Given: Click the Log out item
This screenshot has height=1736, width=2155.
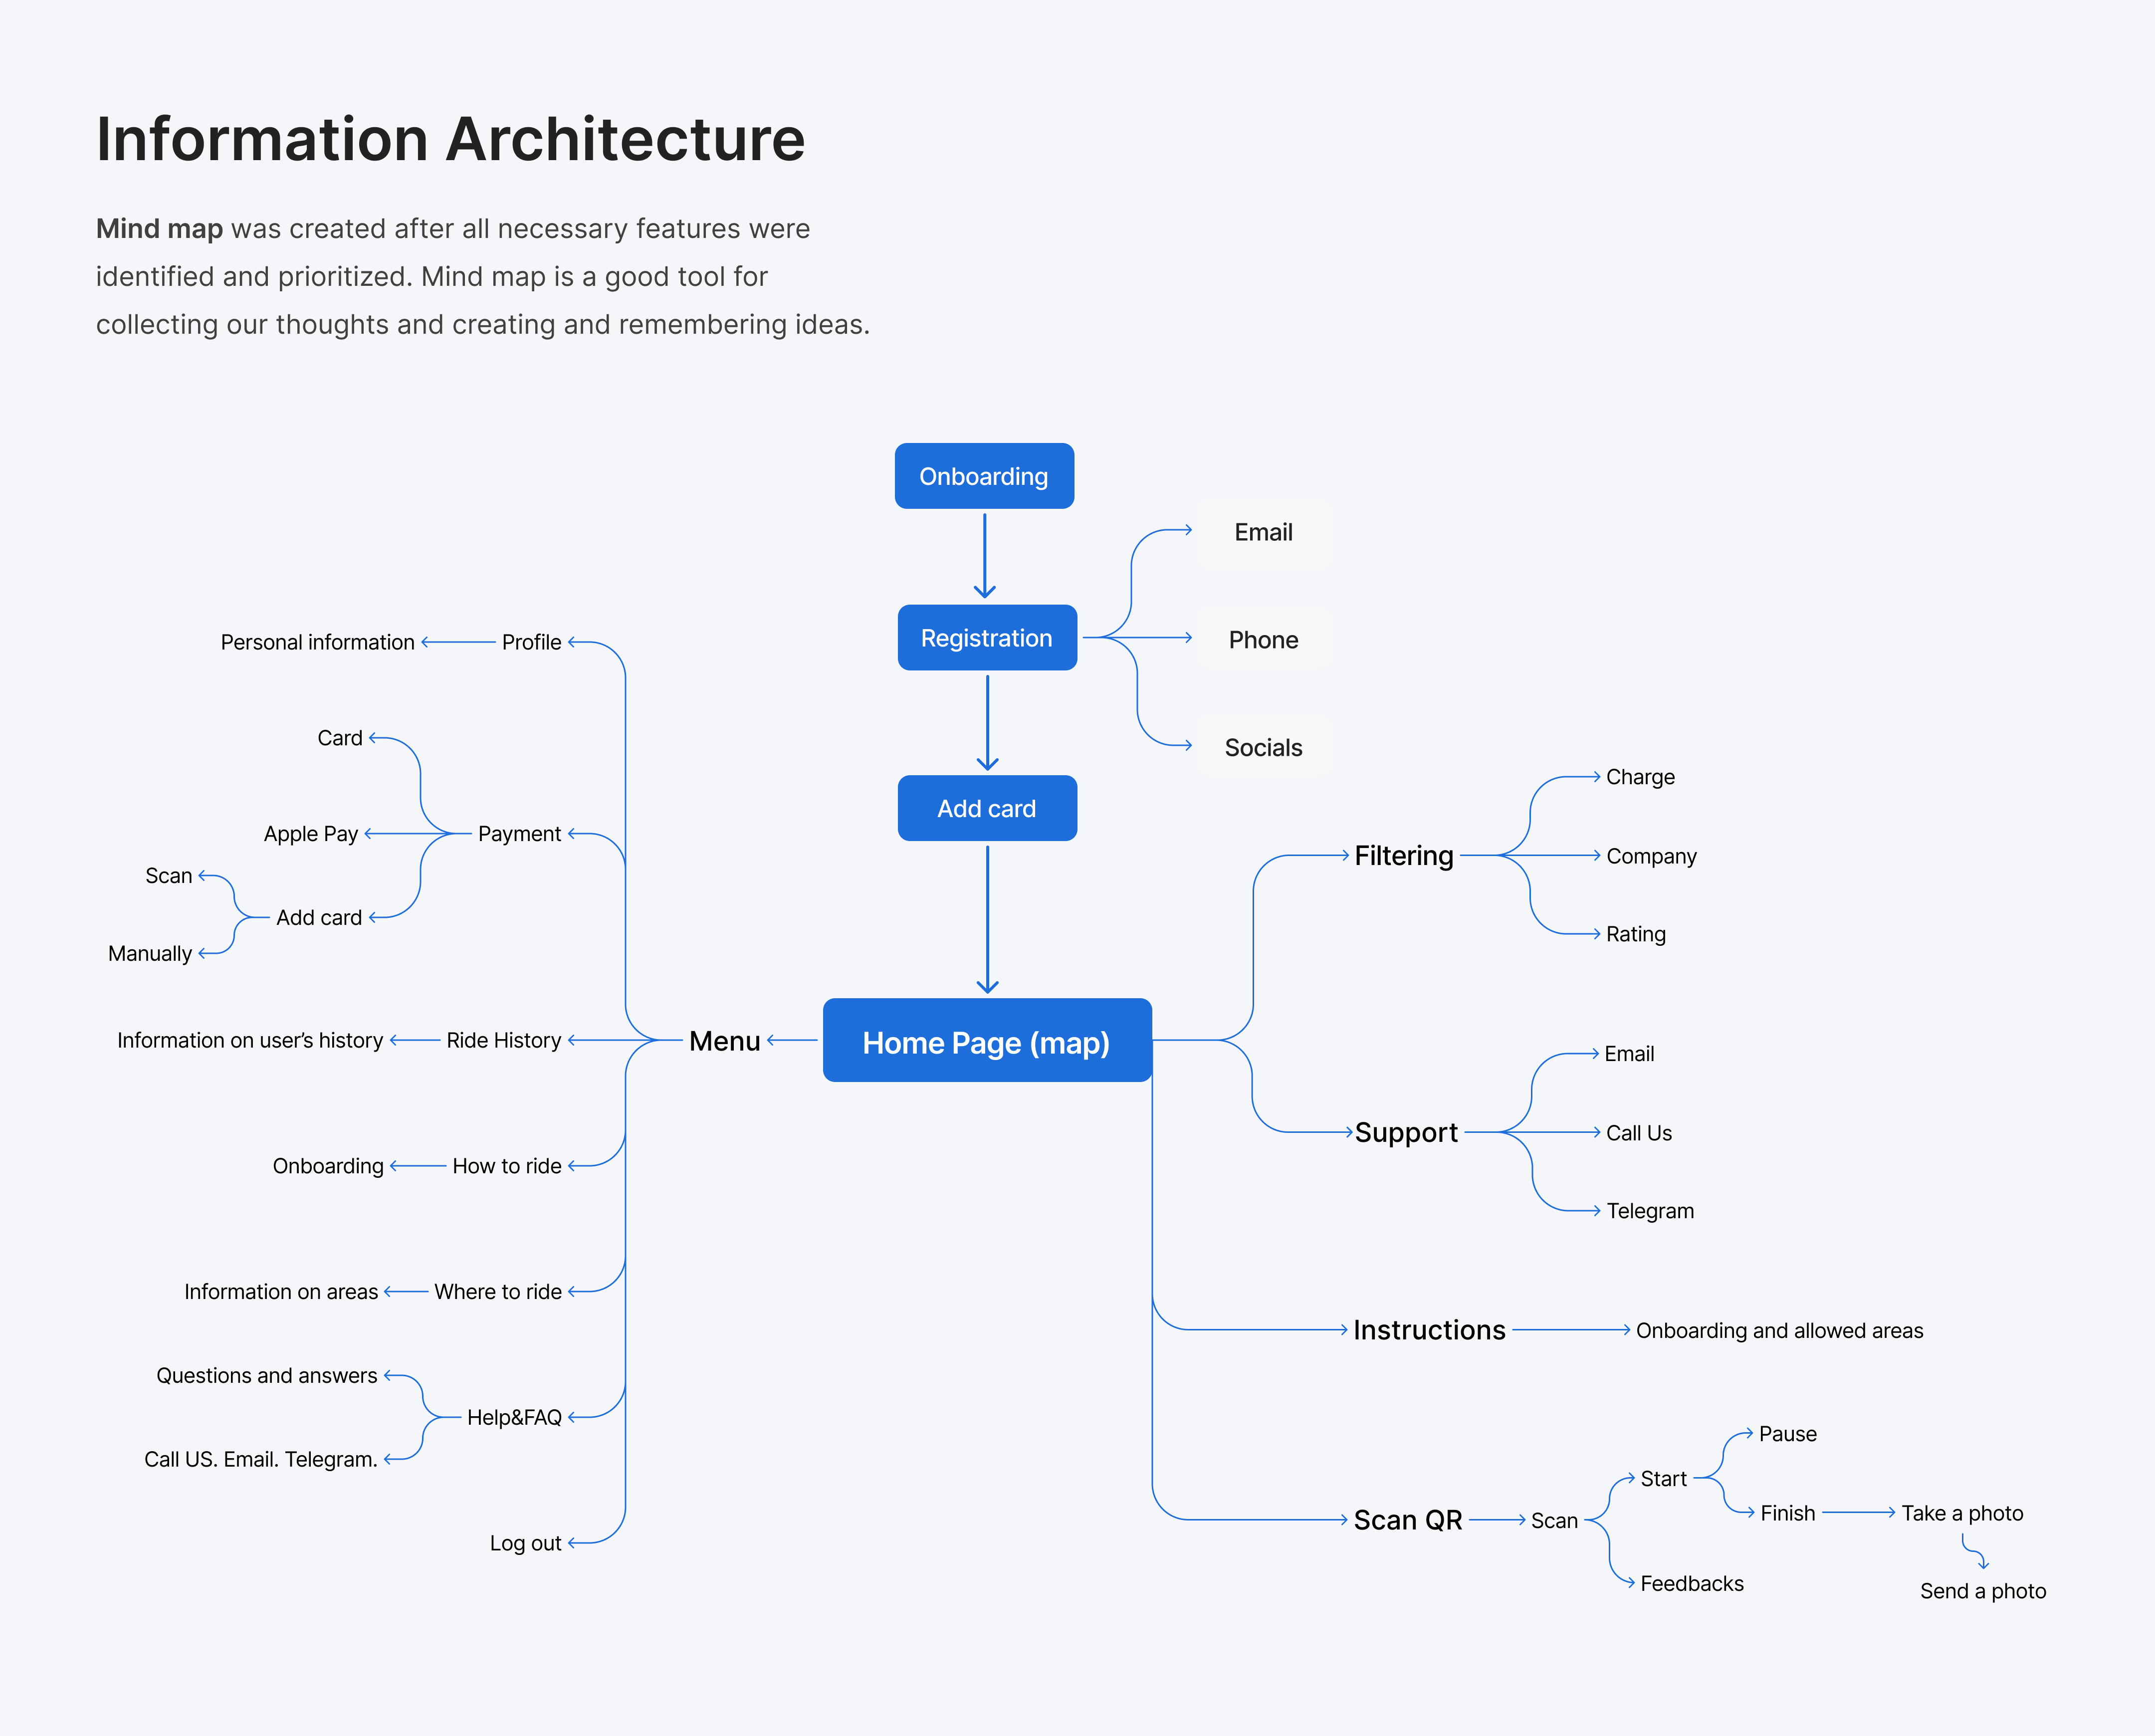Looking at the screenshot, I should coord(525,1543).
